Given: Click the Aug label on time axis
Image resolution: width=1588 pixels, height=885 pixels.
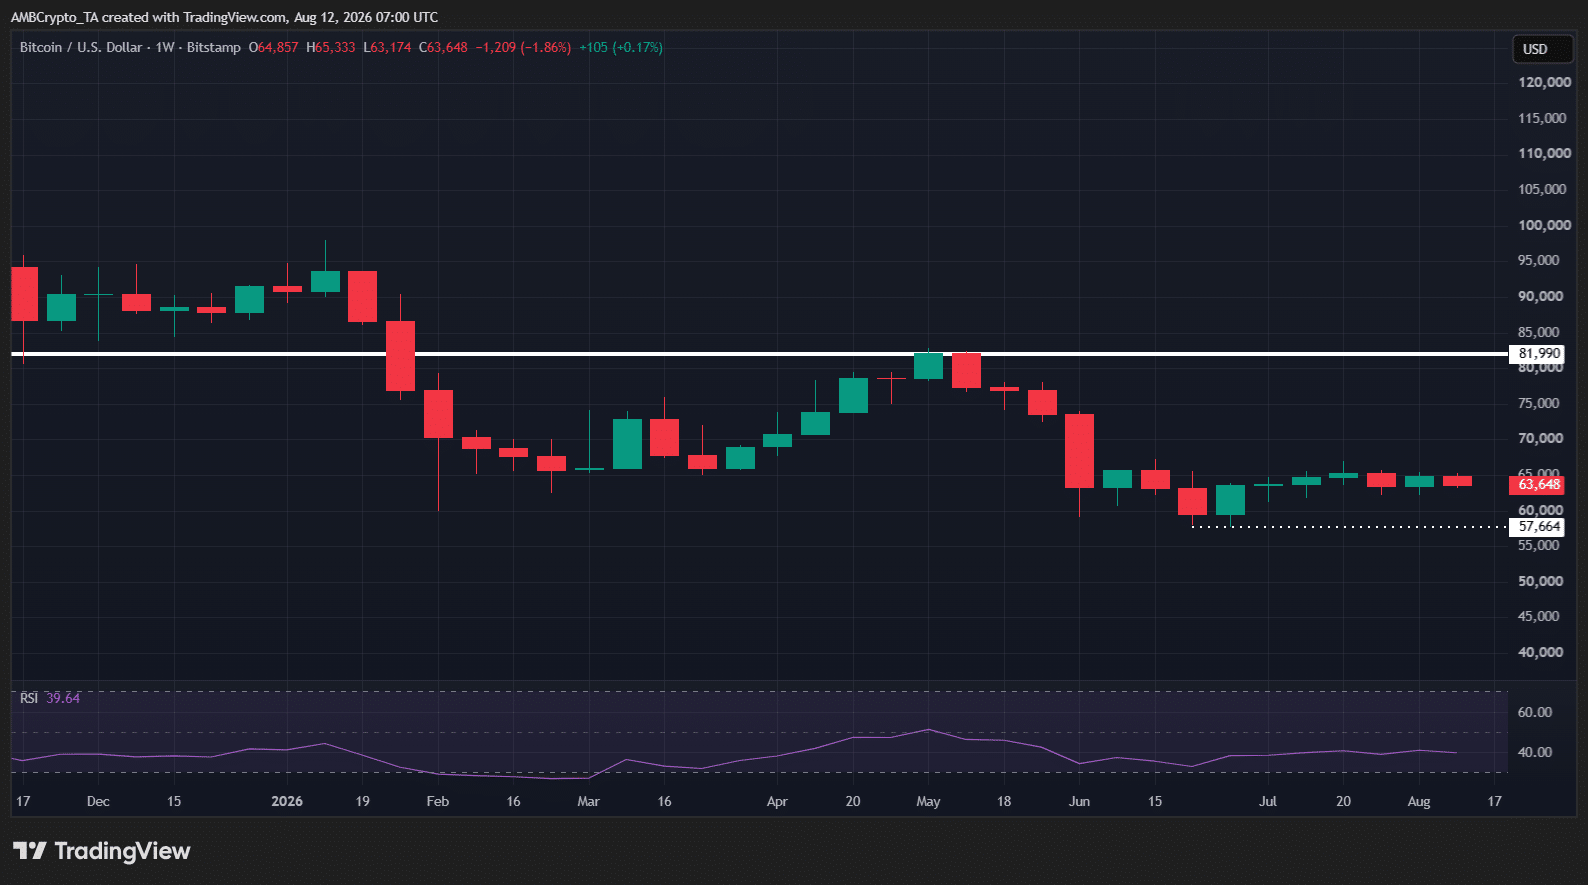Looking at the screenshot, I should 1419,801.
